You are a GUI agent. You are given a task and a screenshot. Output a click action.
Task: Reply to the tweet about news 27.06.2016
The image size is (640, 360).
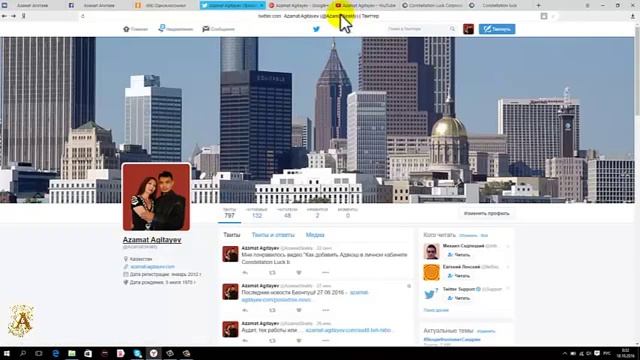coord(245,310)
